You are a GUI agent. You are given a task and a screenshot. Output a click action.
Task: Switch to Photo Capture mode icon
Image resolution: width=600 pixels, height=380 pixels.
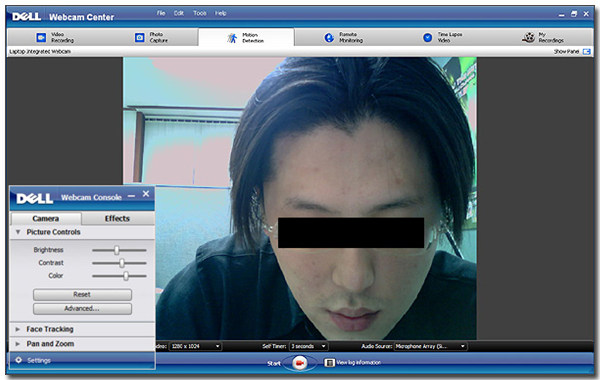140,37
